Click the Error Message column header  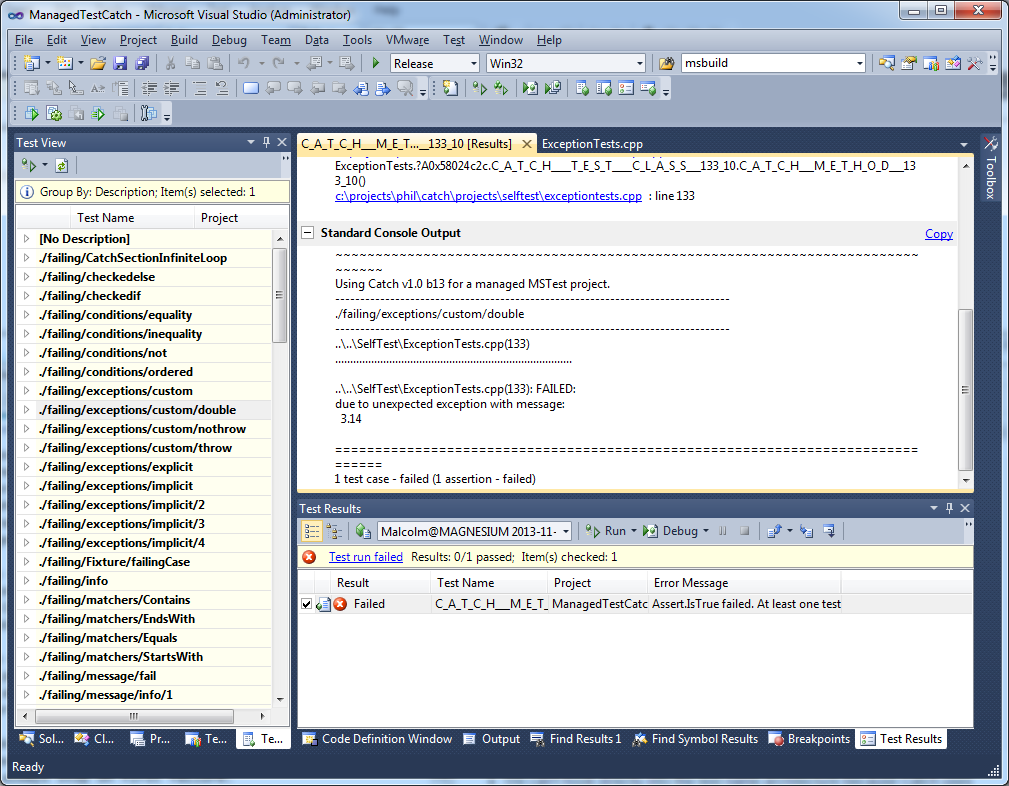[x=743, y=583]
